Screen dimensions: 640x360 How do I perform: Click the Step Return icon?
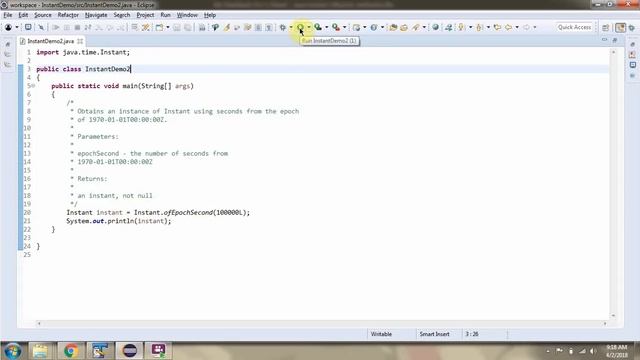tap(120, 27)
